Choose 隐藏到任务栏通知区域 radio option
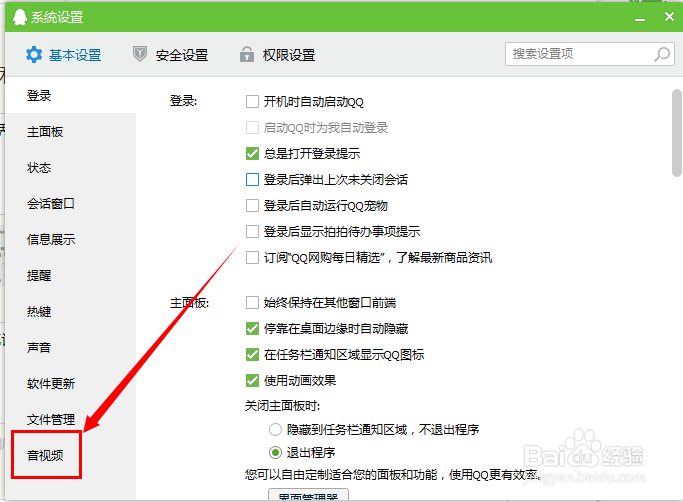 275,430
